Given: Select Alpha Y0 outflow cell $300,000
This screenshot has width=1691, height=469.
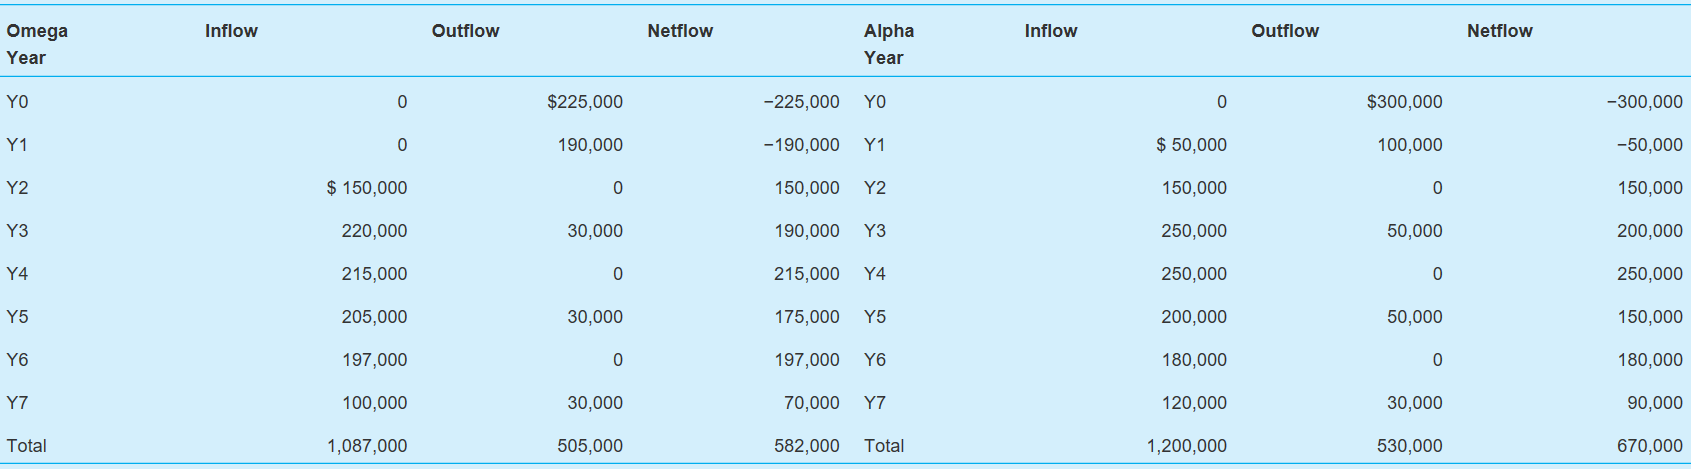Looking at the screenshot, I should point(1404,102).
